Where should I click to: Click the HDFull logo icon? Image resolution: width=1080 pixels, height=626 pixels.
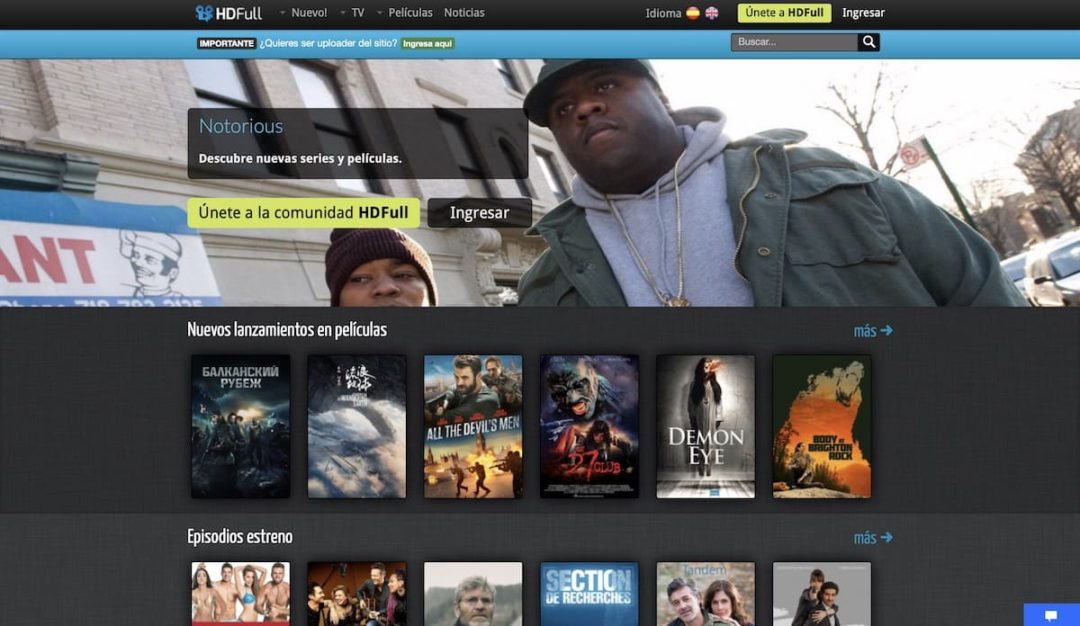(205, 13)
